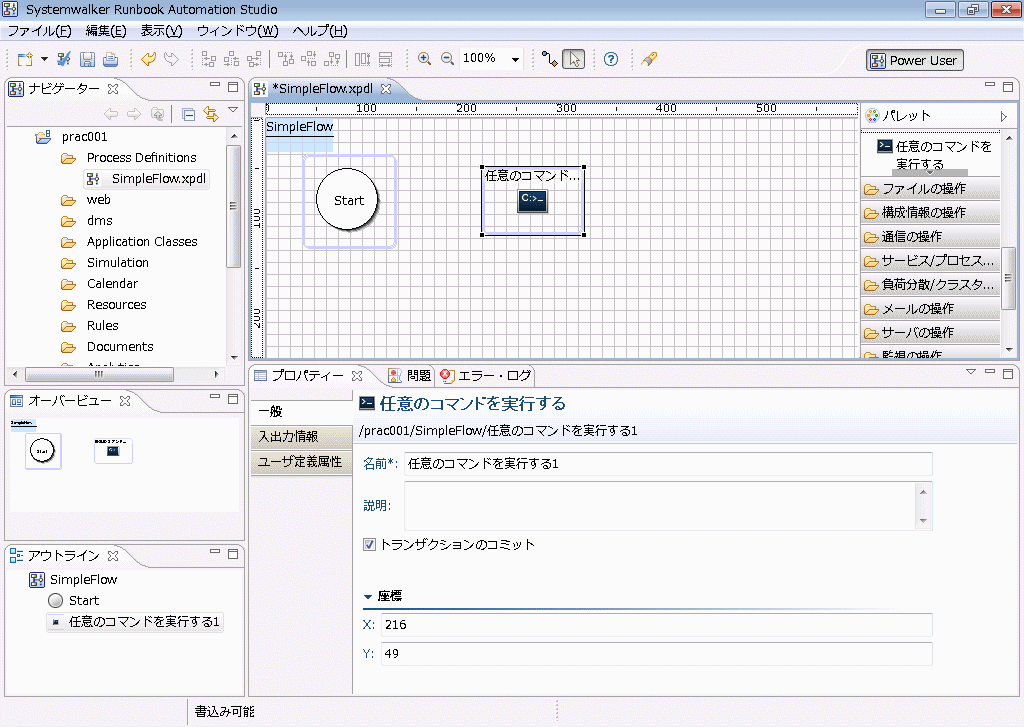Close the プロパティー view tab
This screenshot has width=1024, height=727.
[357, 376]
